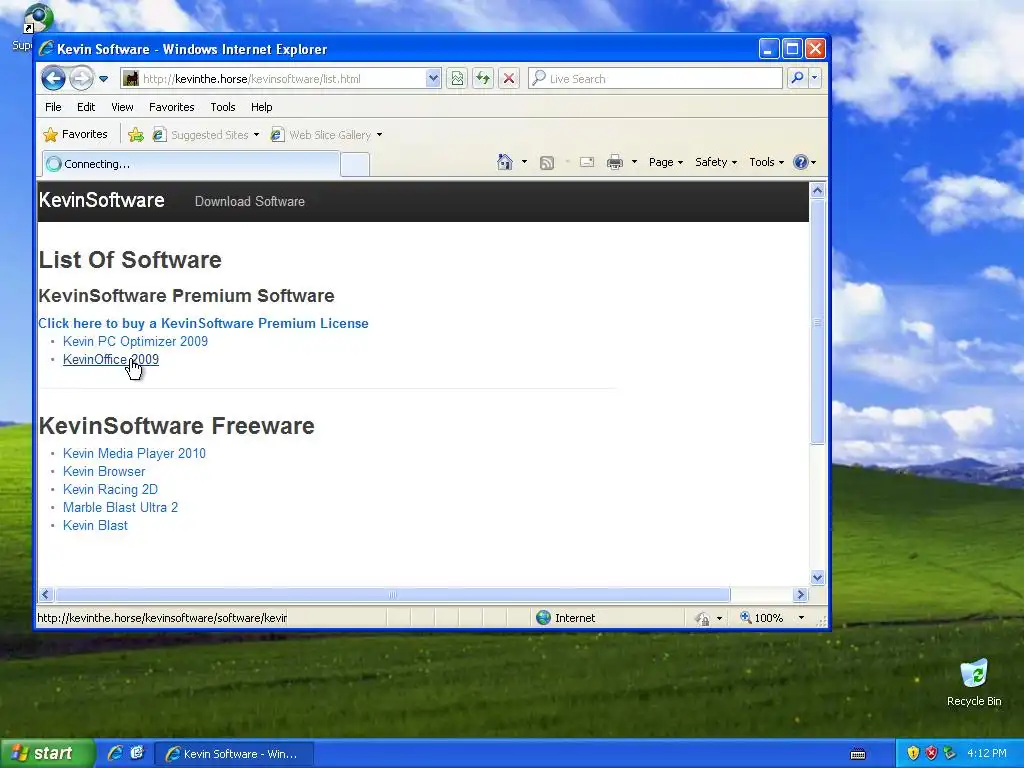Click the yellow security shield tray icon
The width and height of the screenshot is (1024, 768).
[913, 753]
